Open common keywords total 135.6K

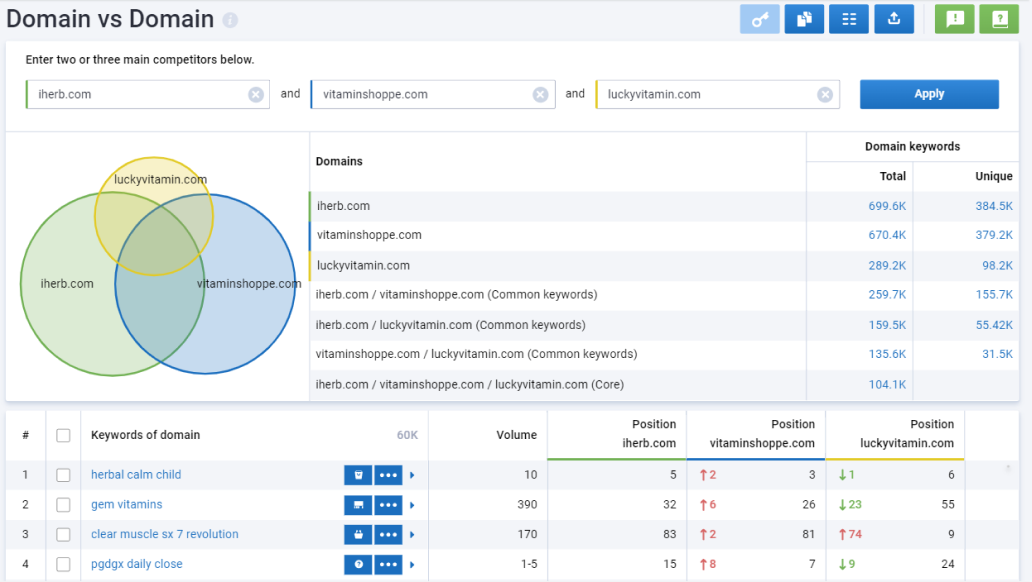[x=887, y=354]
